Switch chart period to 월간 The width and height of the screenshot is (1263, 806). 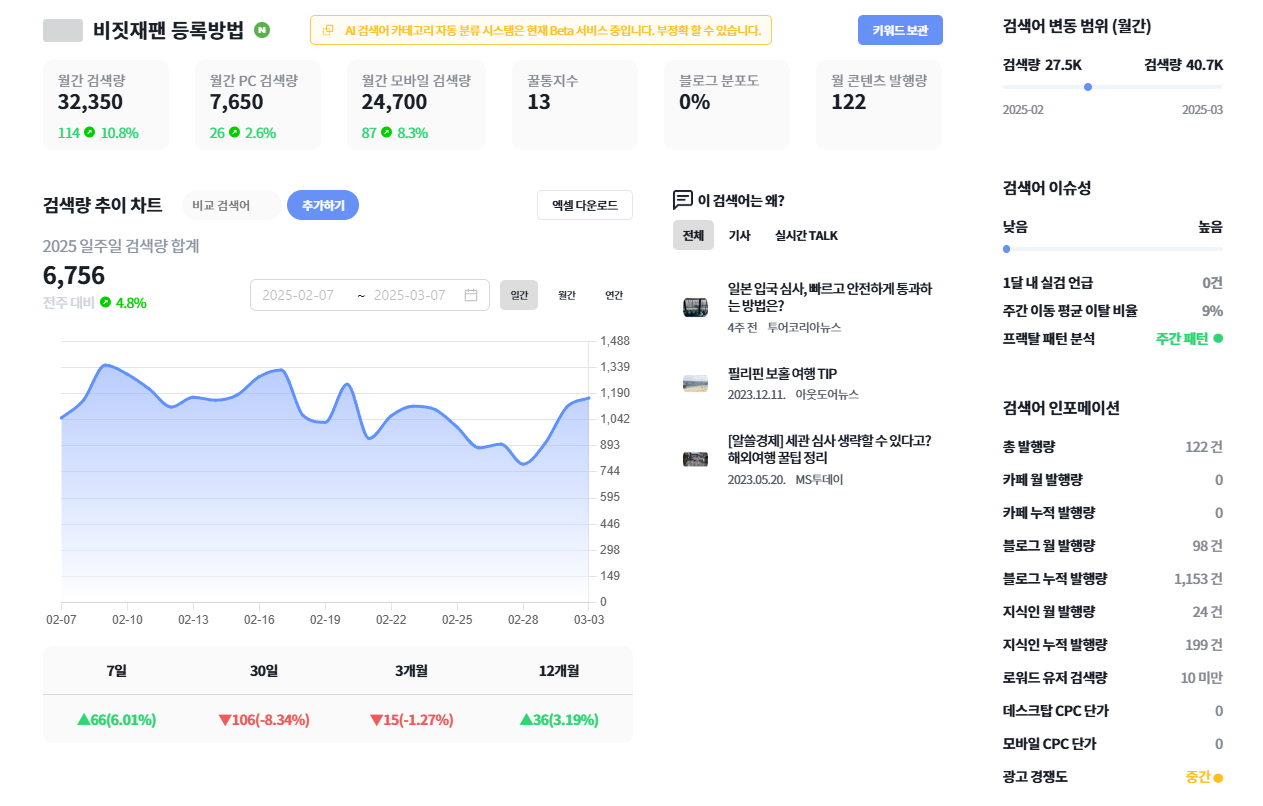pos(567,295)
